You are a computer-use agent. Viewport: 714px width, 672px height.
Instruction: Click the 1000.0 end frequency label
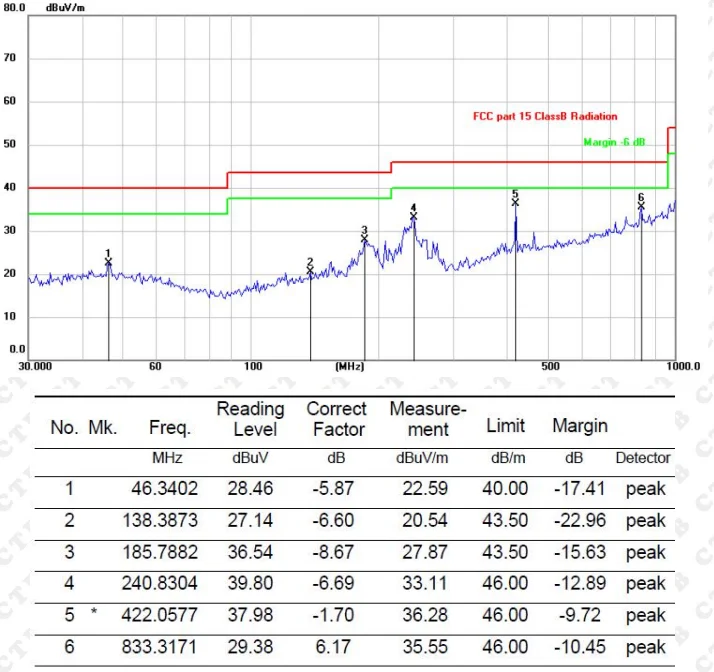point(683,367)
